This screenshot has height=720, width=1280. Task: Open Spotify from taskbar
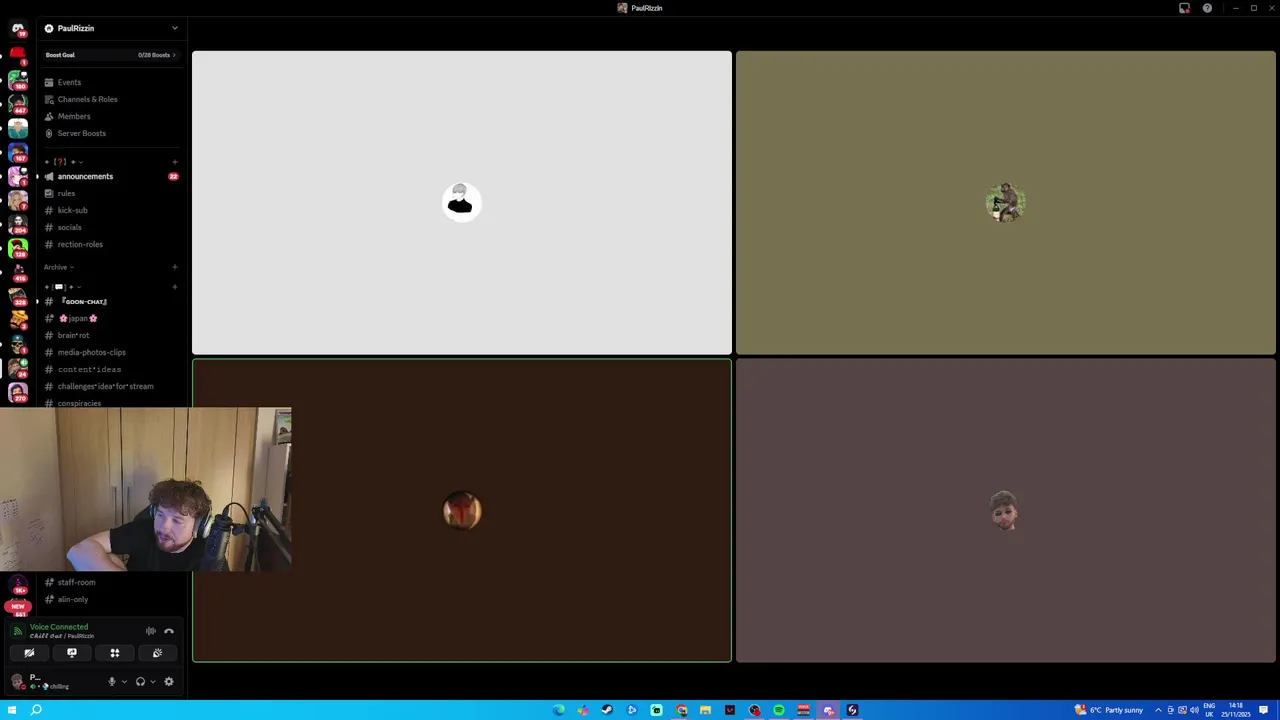(779, 710)
